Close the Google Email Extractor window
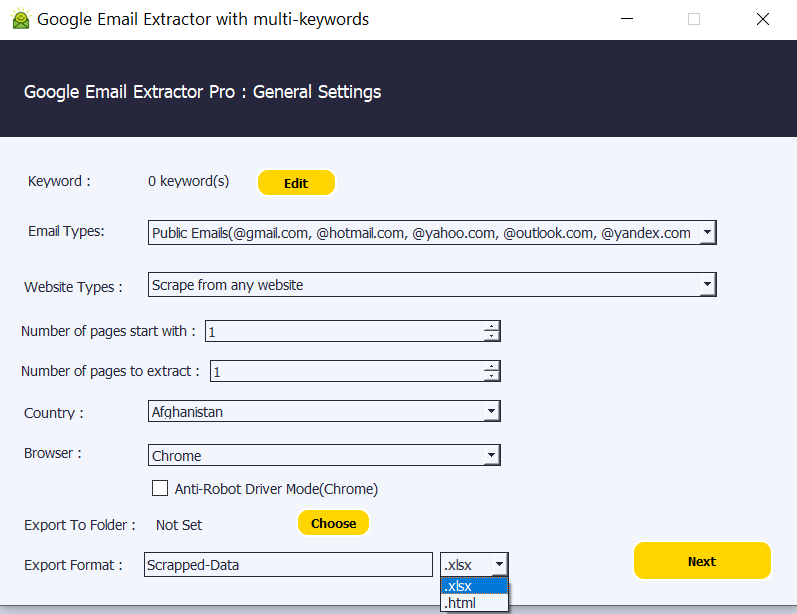This screenshot has height=614, width=797. (x=762, y=19)
